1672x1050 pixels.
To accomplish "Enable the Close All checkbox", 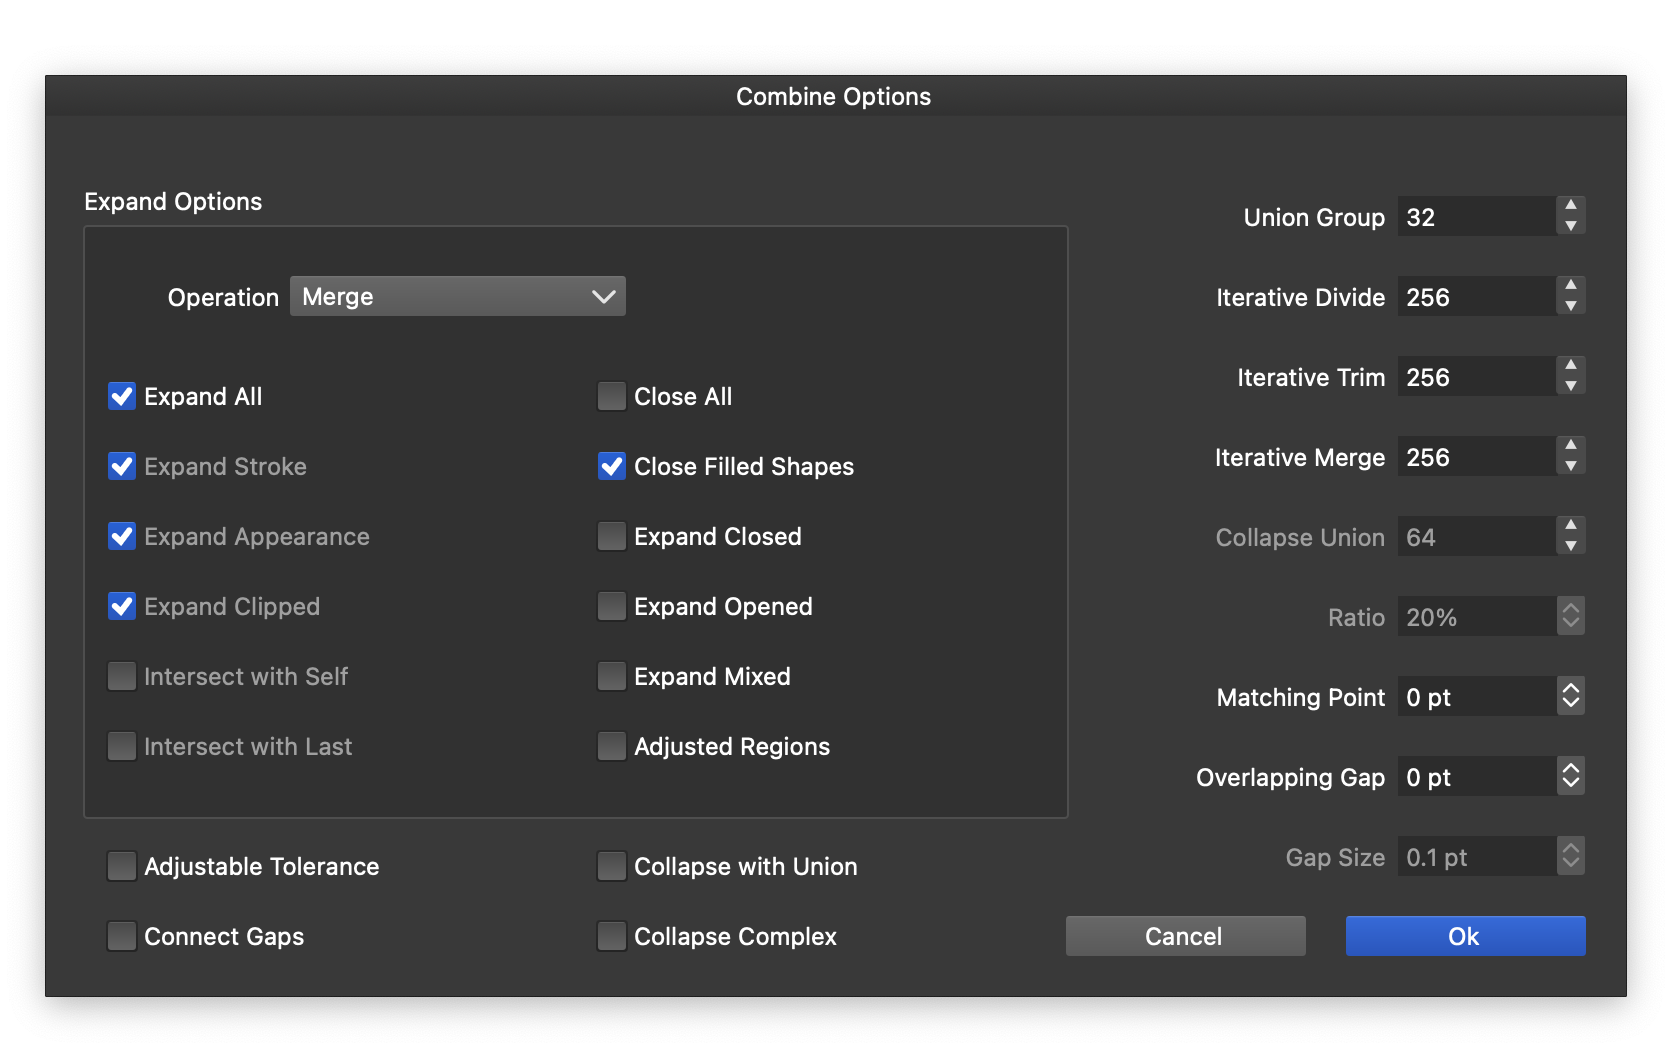I will point(611,397).
